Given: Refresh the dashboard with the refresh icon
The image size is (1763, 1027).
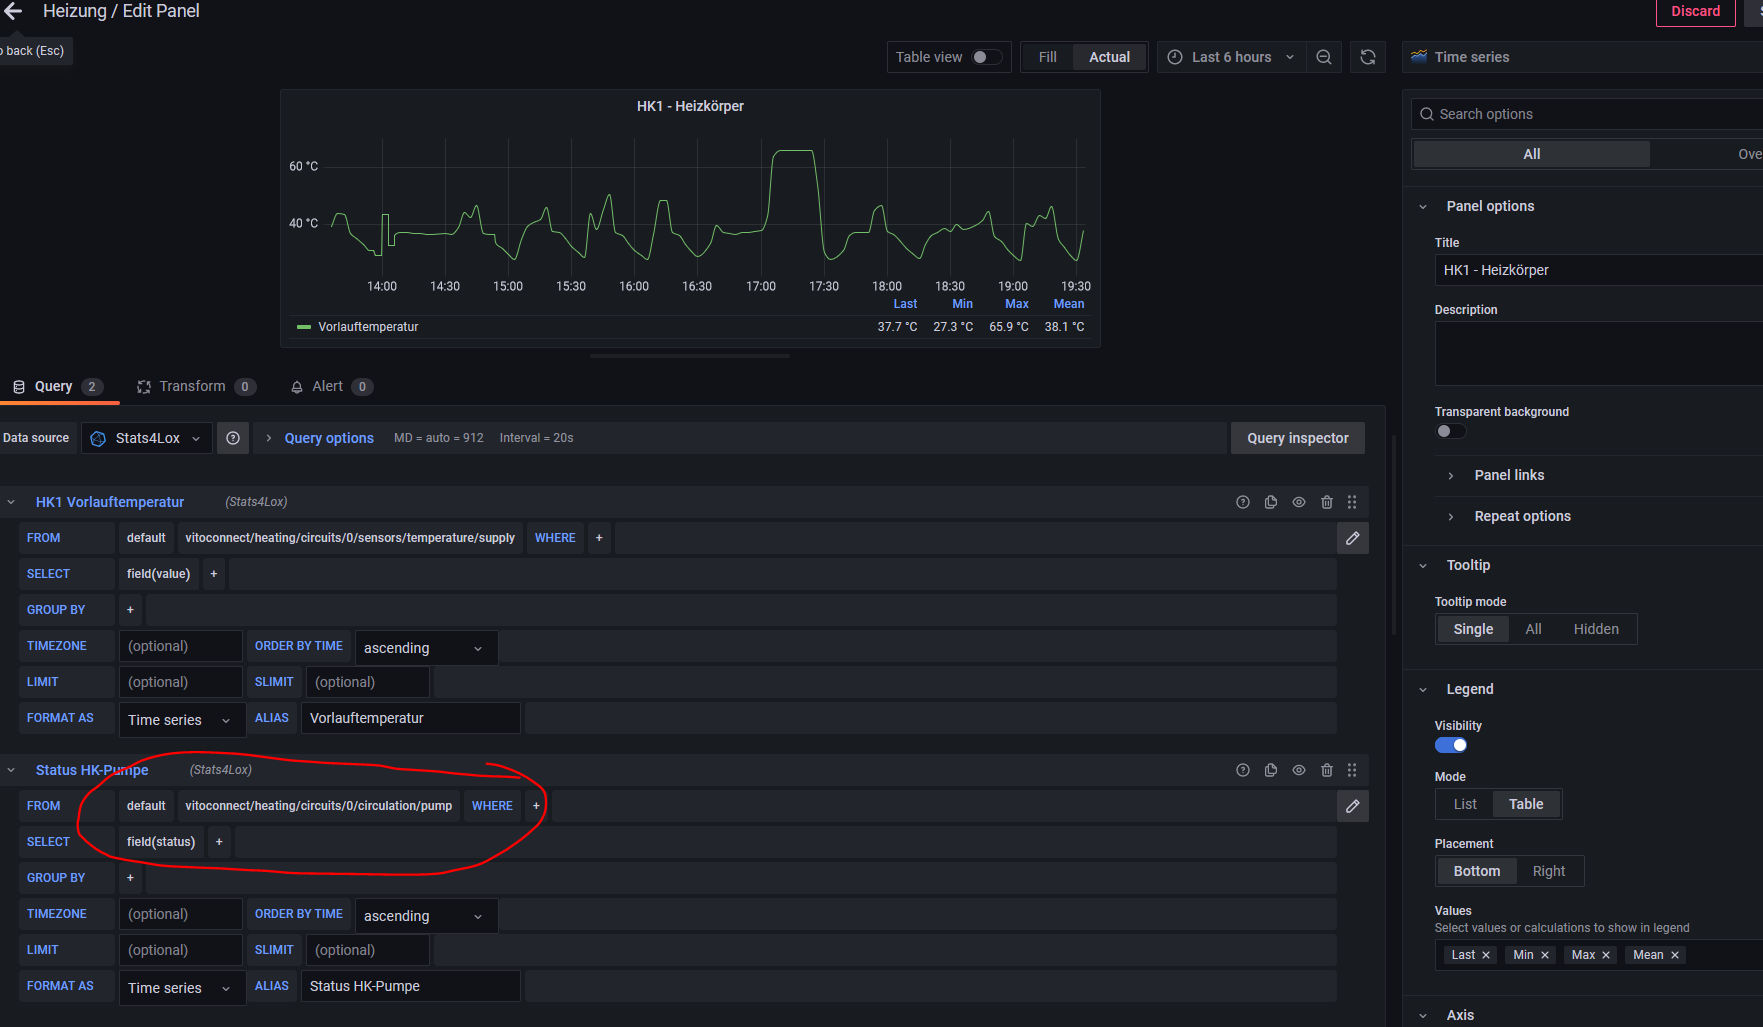Looking at the screenshot, I should click(1367, 57).
